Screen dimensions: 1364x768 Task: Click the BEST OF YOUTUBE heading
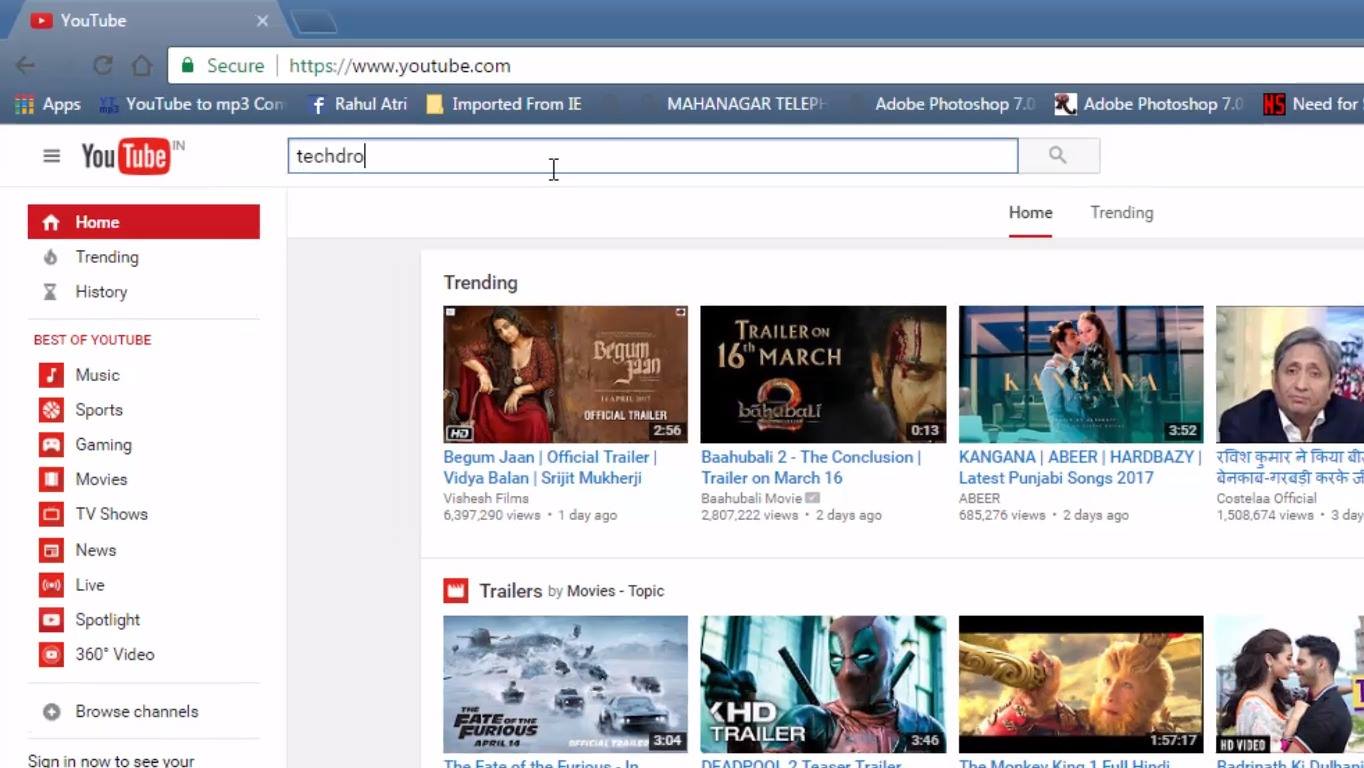coord(92,340)
